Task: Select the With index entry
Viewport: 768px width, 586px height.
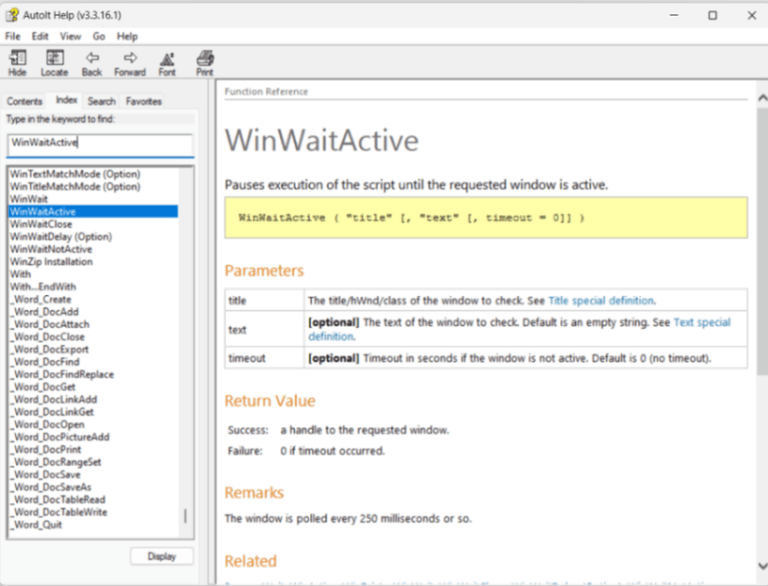Action: [x=20, y=274]
